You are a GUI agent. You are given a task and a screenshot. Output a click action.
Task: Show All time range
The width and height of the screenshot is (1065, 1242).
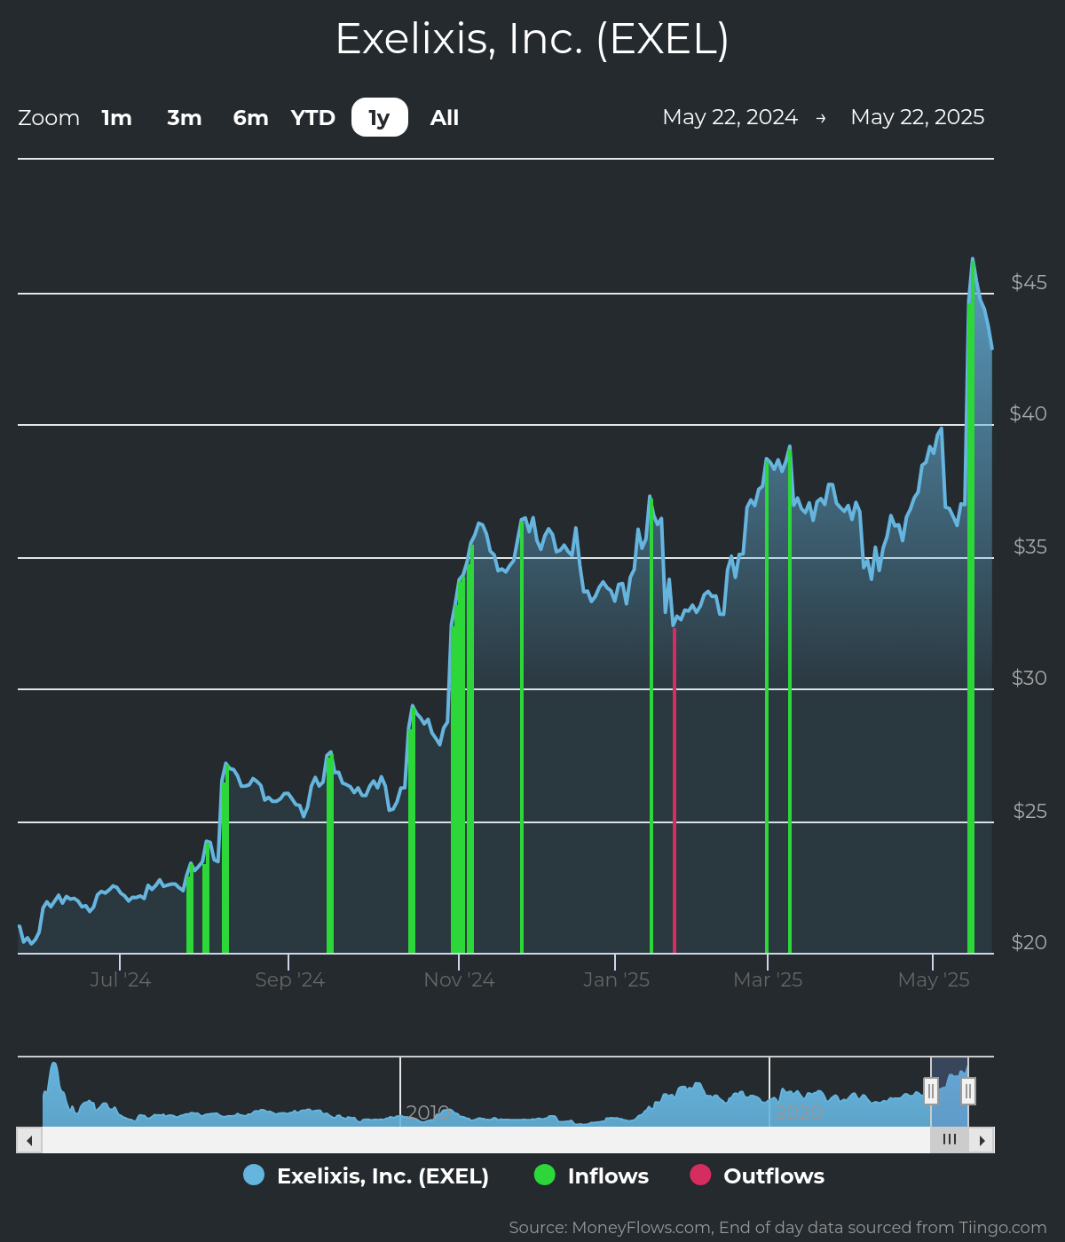pyautogui.click(x=444, y=118)
